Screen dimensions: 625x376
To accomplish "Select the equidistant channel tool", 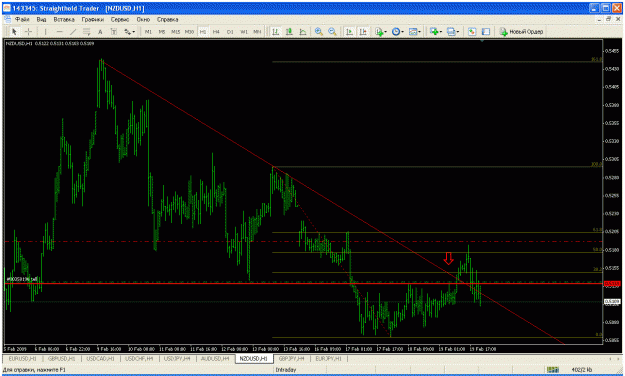I will click(x=86, y=31).
